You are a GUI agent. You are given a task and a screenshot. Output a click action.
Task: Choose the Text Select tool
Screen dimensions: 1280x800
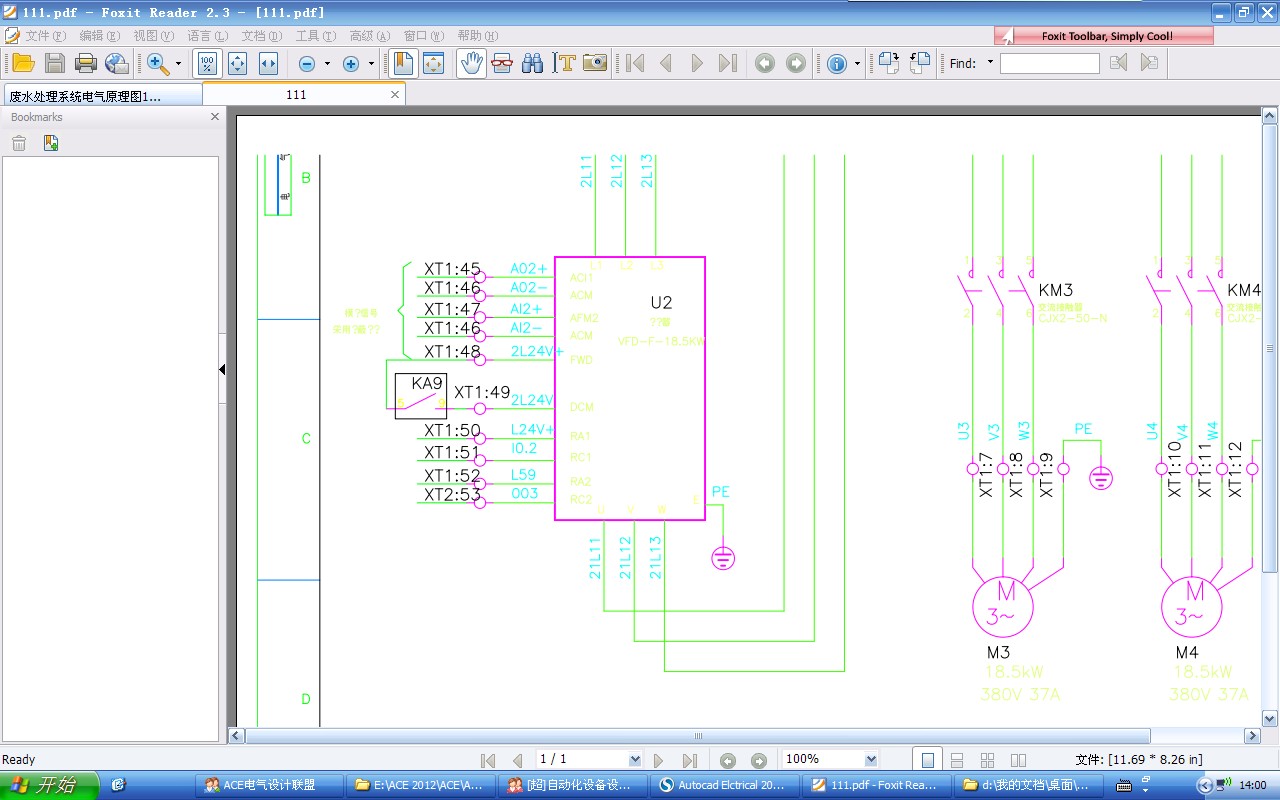pos(565,63)
